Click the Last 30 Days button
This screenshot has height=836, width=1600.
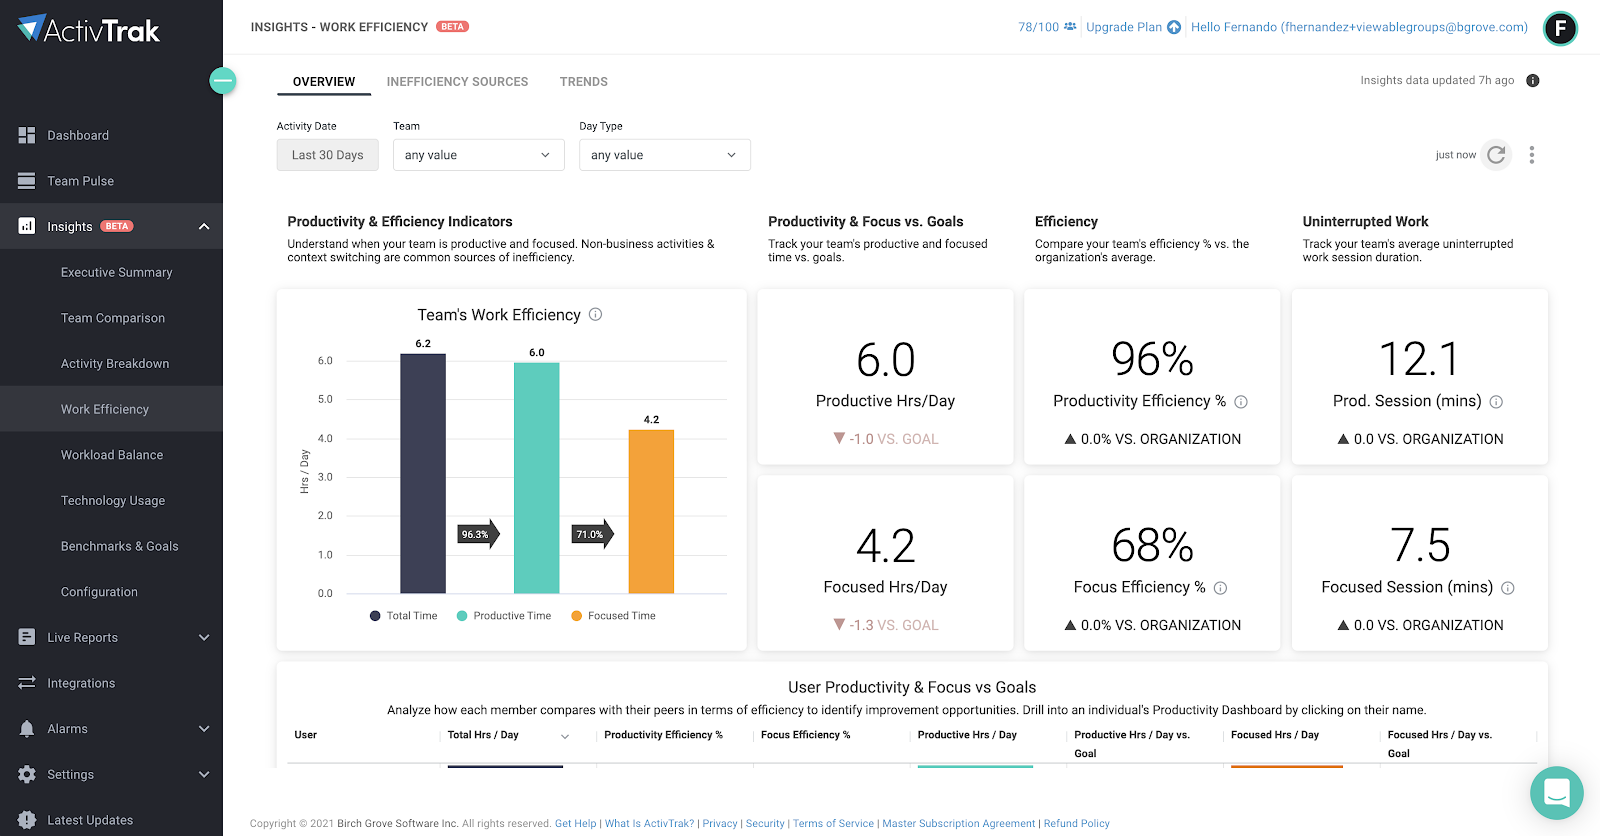328,155
